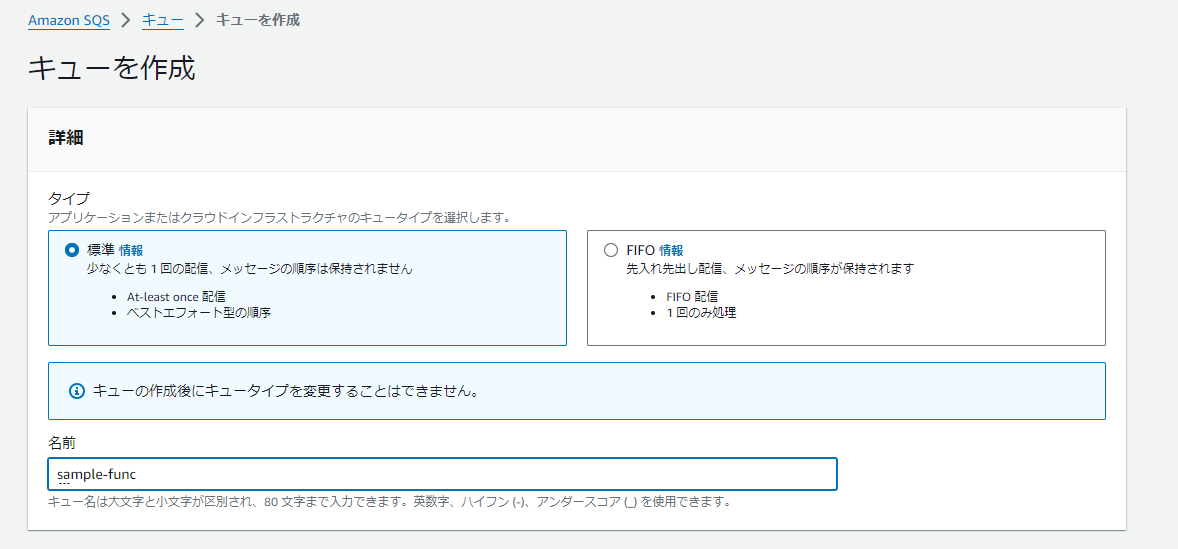Click the 名前 field label

coord(62,444)
